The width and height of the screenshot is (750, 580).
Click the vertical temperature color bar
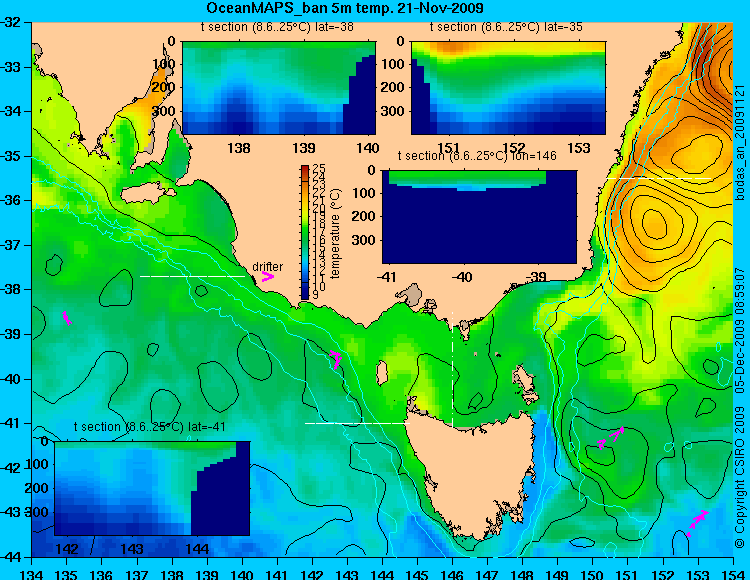click(305, 232)
